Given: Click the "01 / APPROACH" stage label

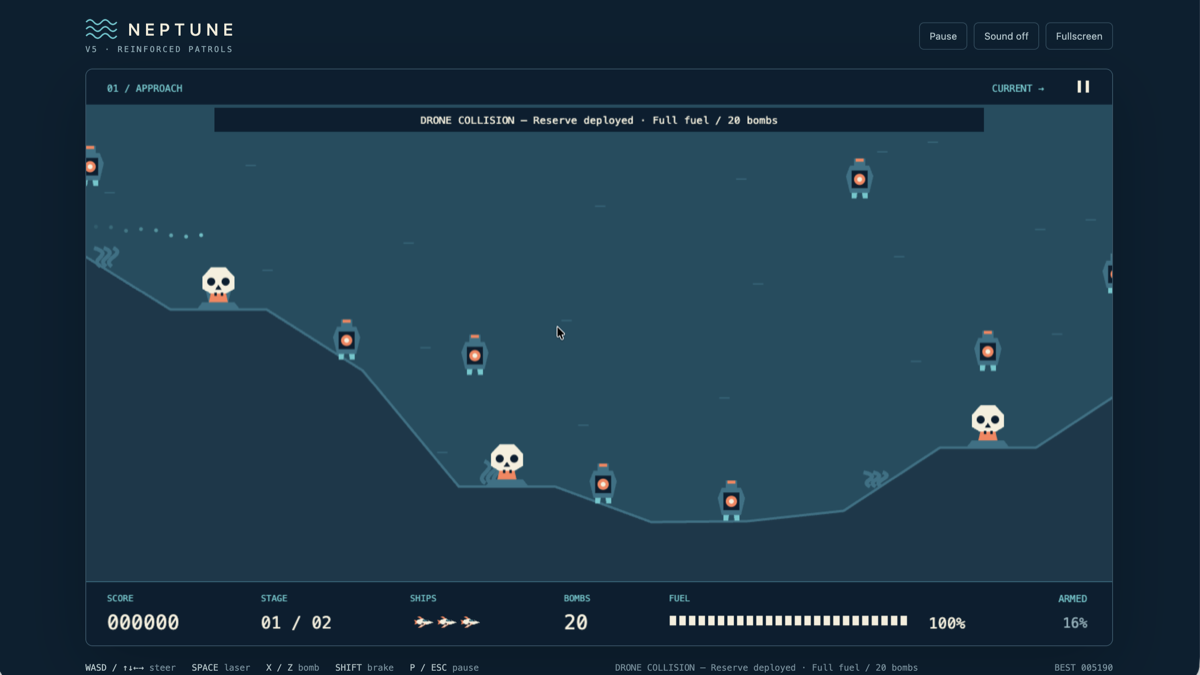Looking at the screenshot, I should (145, 88).
